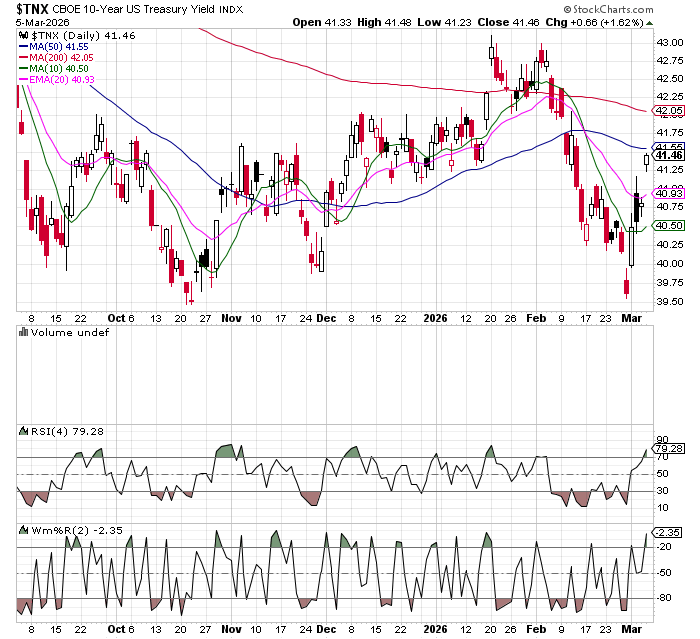This screenshot has width=700, height=639.
Task: Click the 79.28 RSI value tag
Action: pos(668,448)
